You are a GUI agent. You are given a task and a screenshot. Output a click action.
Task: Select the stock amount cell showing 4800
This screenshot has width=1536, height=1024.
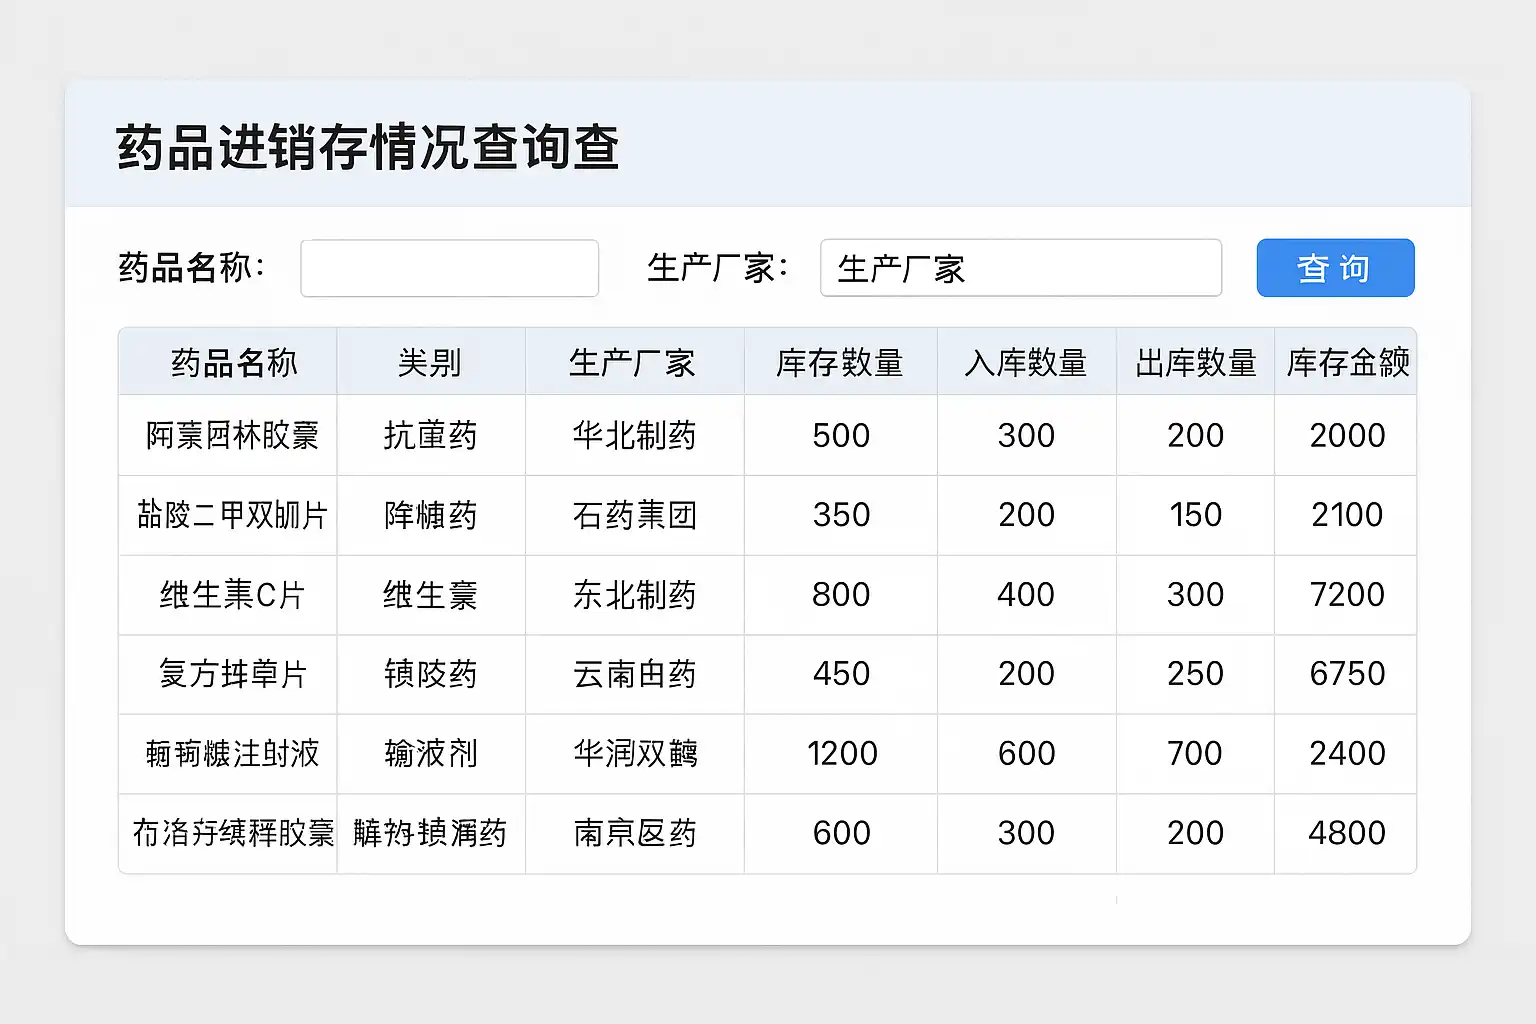click(x=1347, y=833)
